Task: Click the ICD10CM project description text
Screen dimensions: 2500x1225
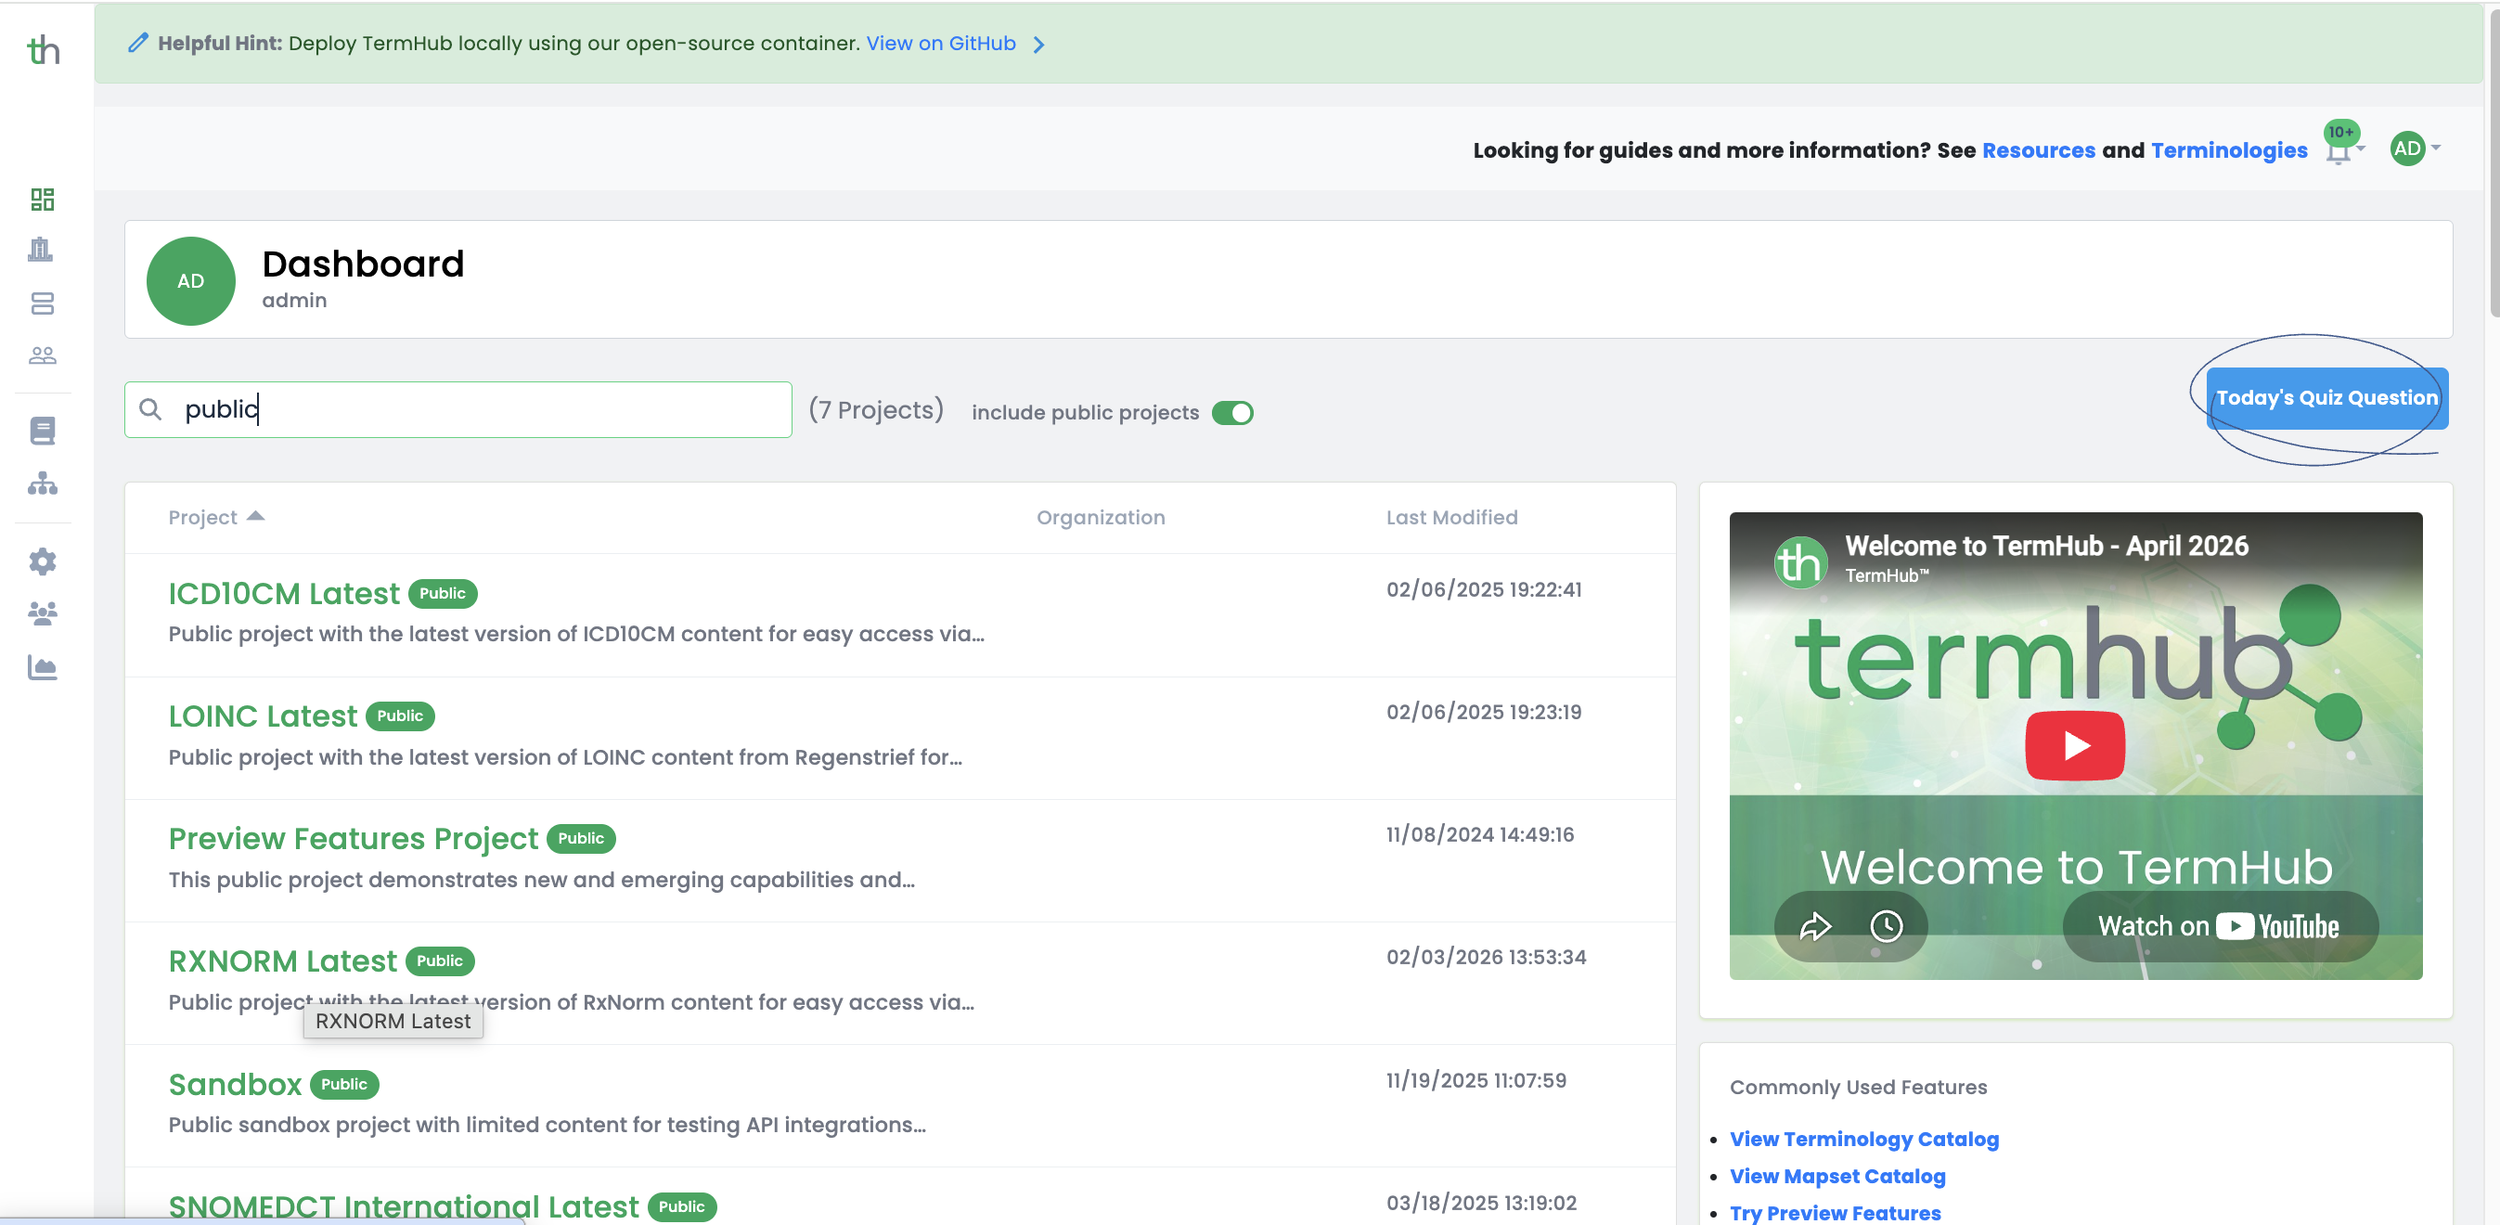Action: click(576, 634)
